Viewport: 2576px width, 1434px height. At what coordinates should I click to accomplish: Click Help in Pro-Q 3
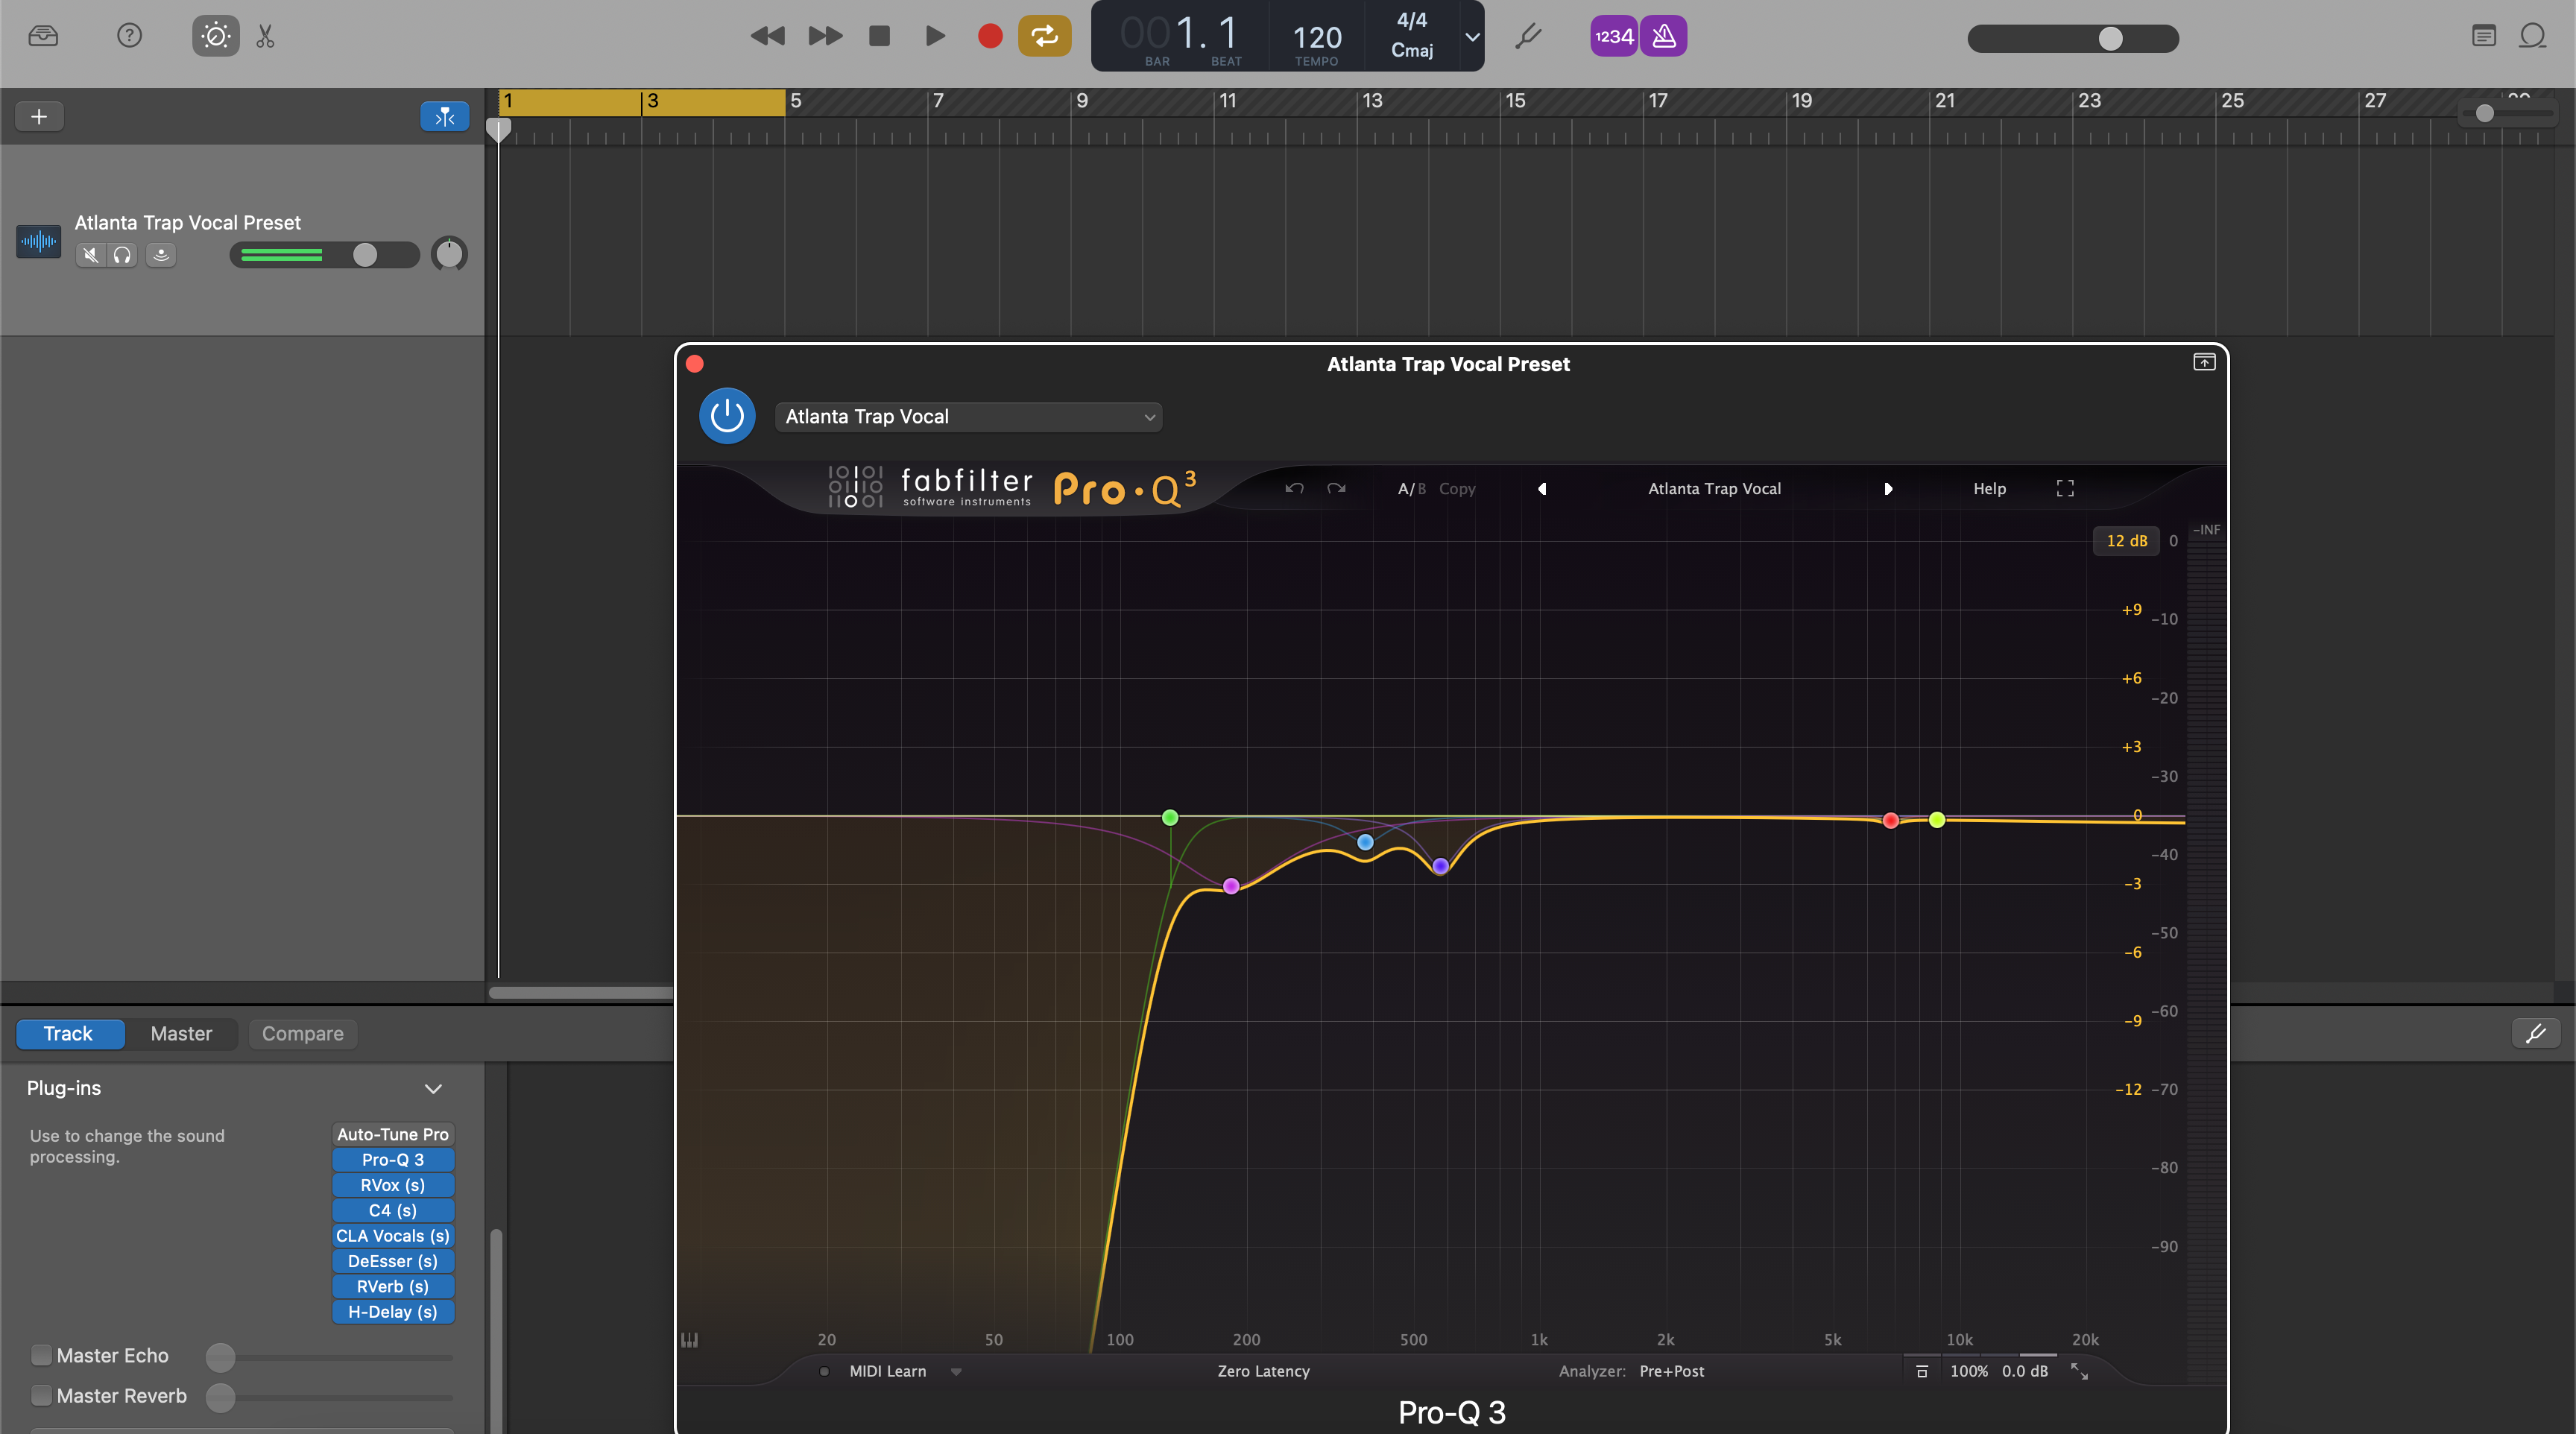click(x=1989, y=489)
